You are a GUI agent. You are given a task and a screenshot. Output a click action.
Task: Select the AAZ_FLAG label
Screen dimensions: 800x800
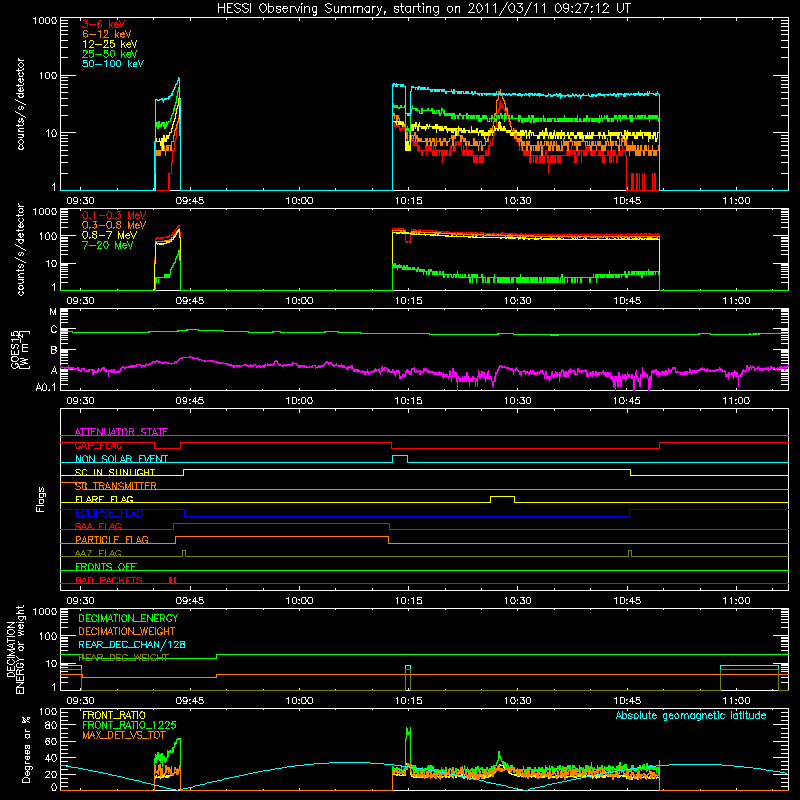click(98, 553)
